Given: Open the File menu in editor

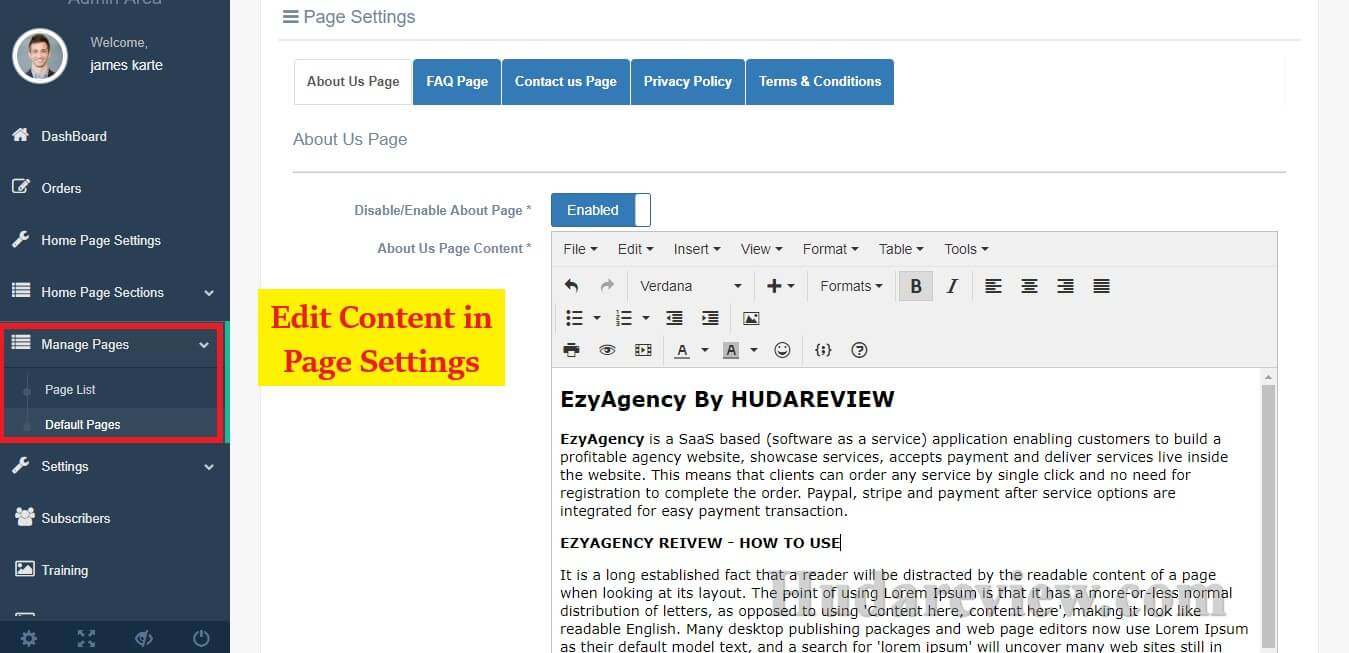Looking at the screenshot, I should pyautogui.click(x=580, y=249).
